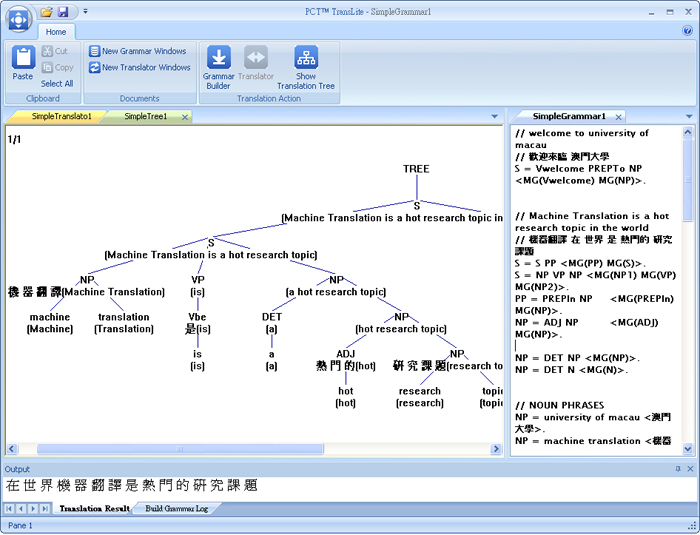This screenshot has width=700, height=535.
Task: Click the save disk icon in quick access
Action: point(63,12)
